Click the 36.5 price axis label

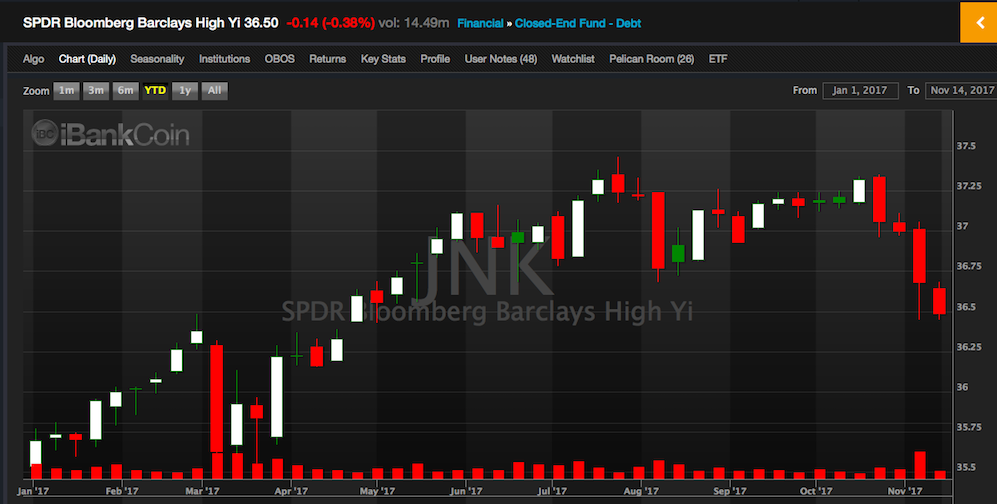tap(966, 307)
